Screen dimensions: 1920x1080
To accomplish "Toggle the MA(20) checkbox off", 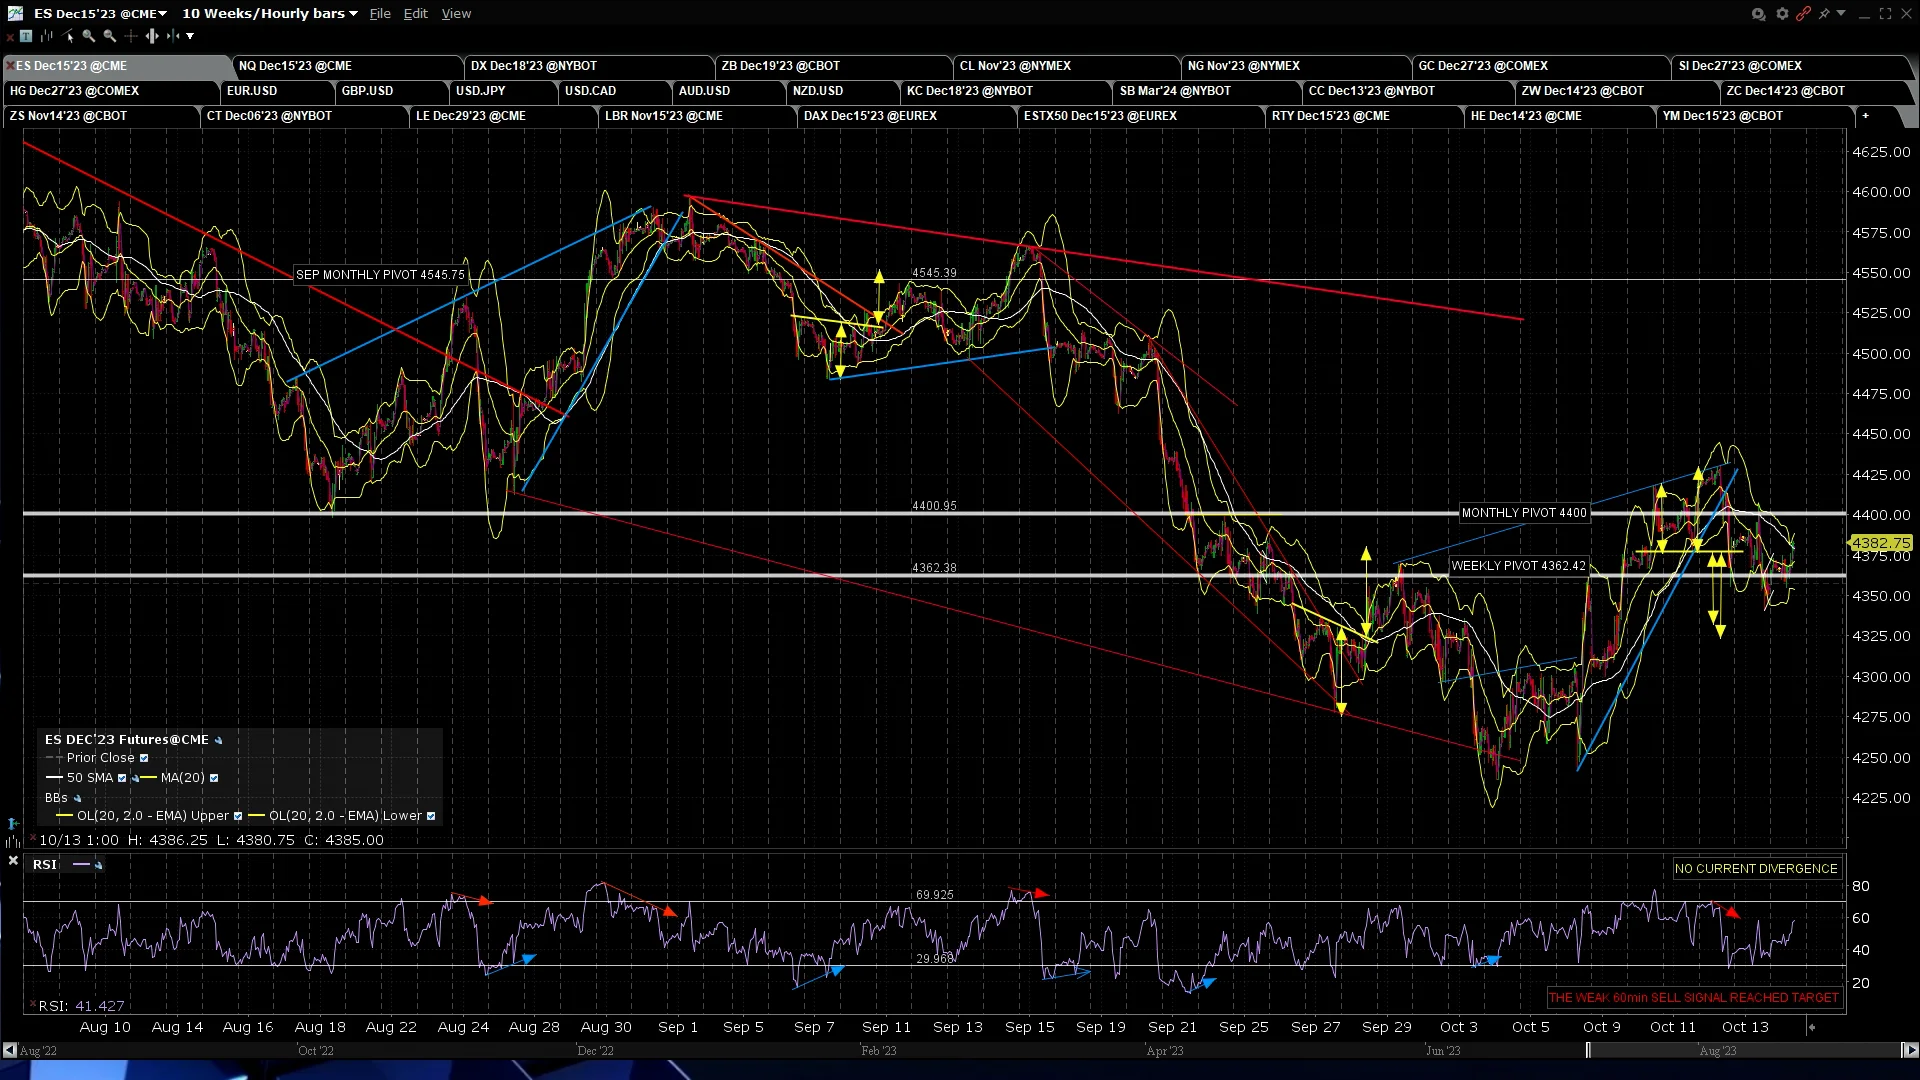I will coord(213,777).
